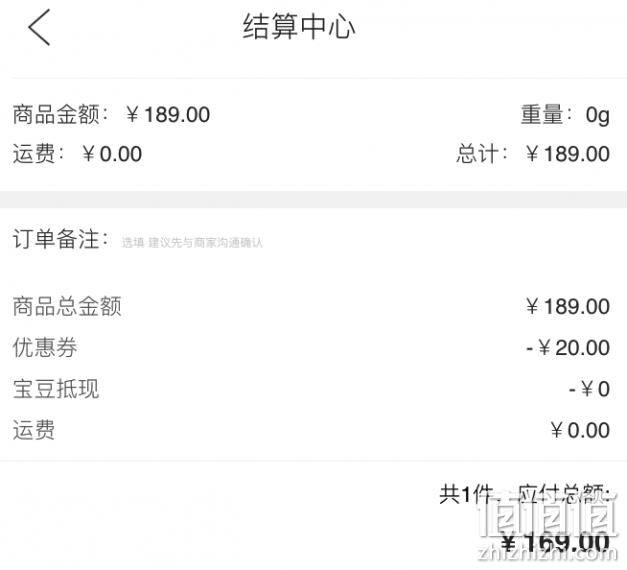Tap the 重量 0g weight text
627x570 pixels.
click(565, 115)
